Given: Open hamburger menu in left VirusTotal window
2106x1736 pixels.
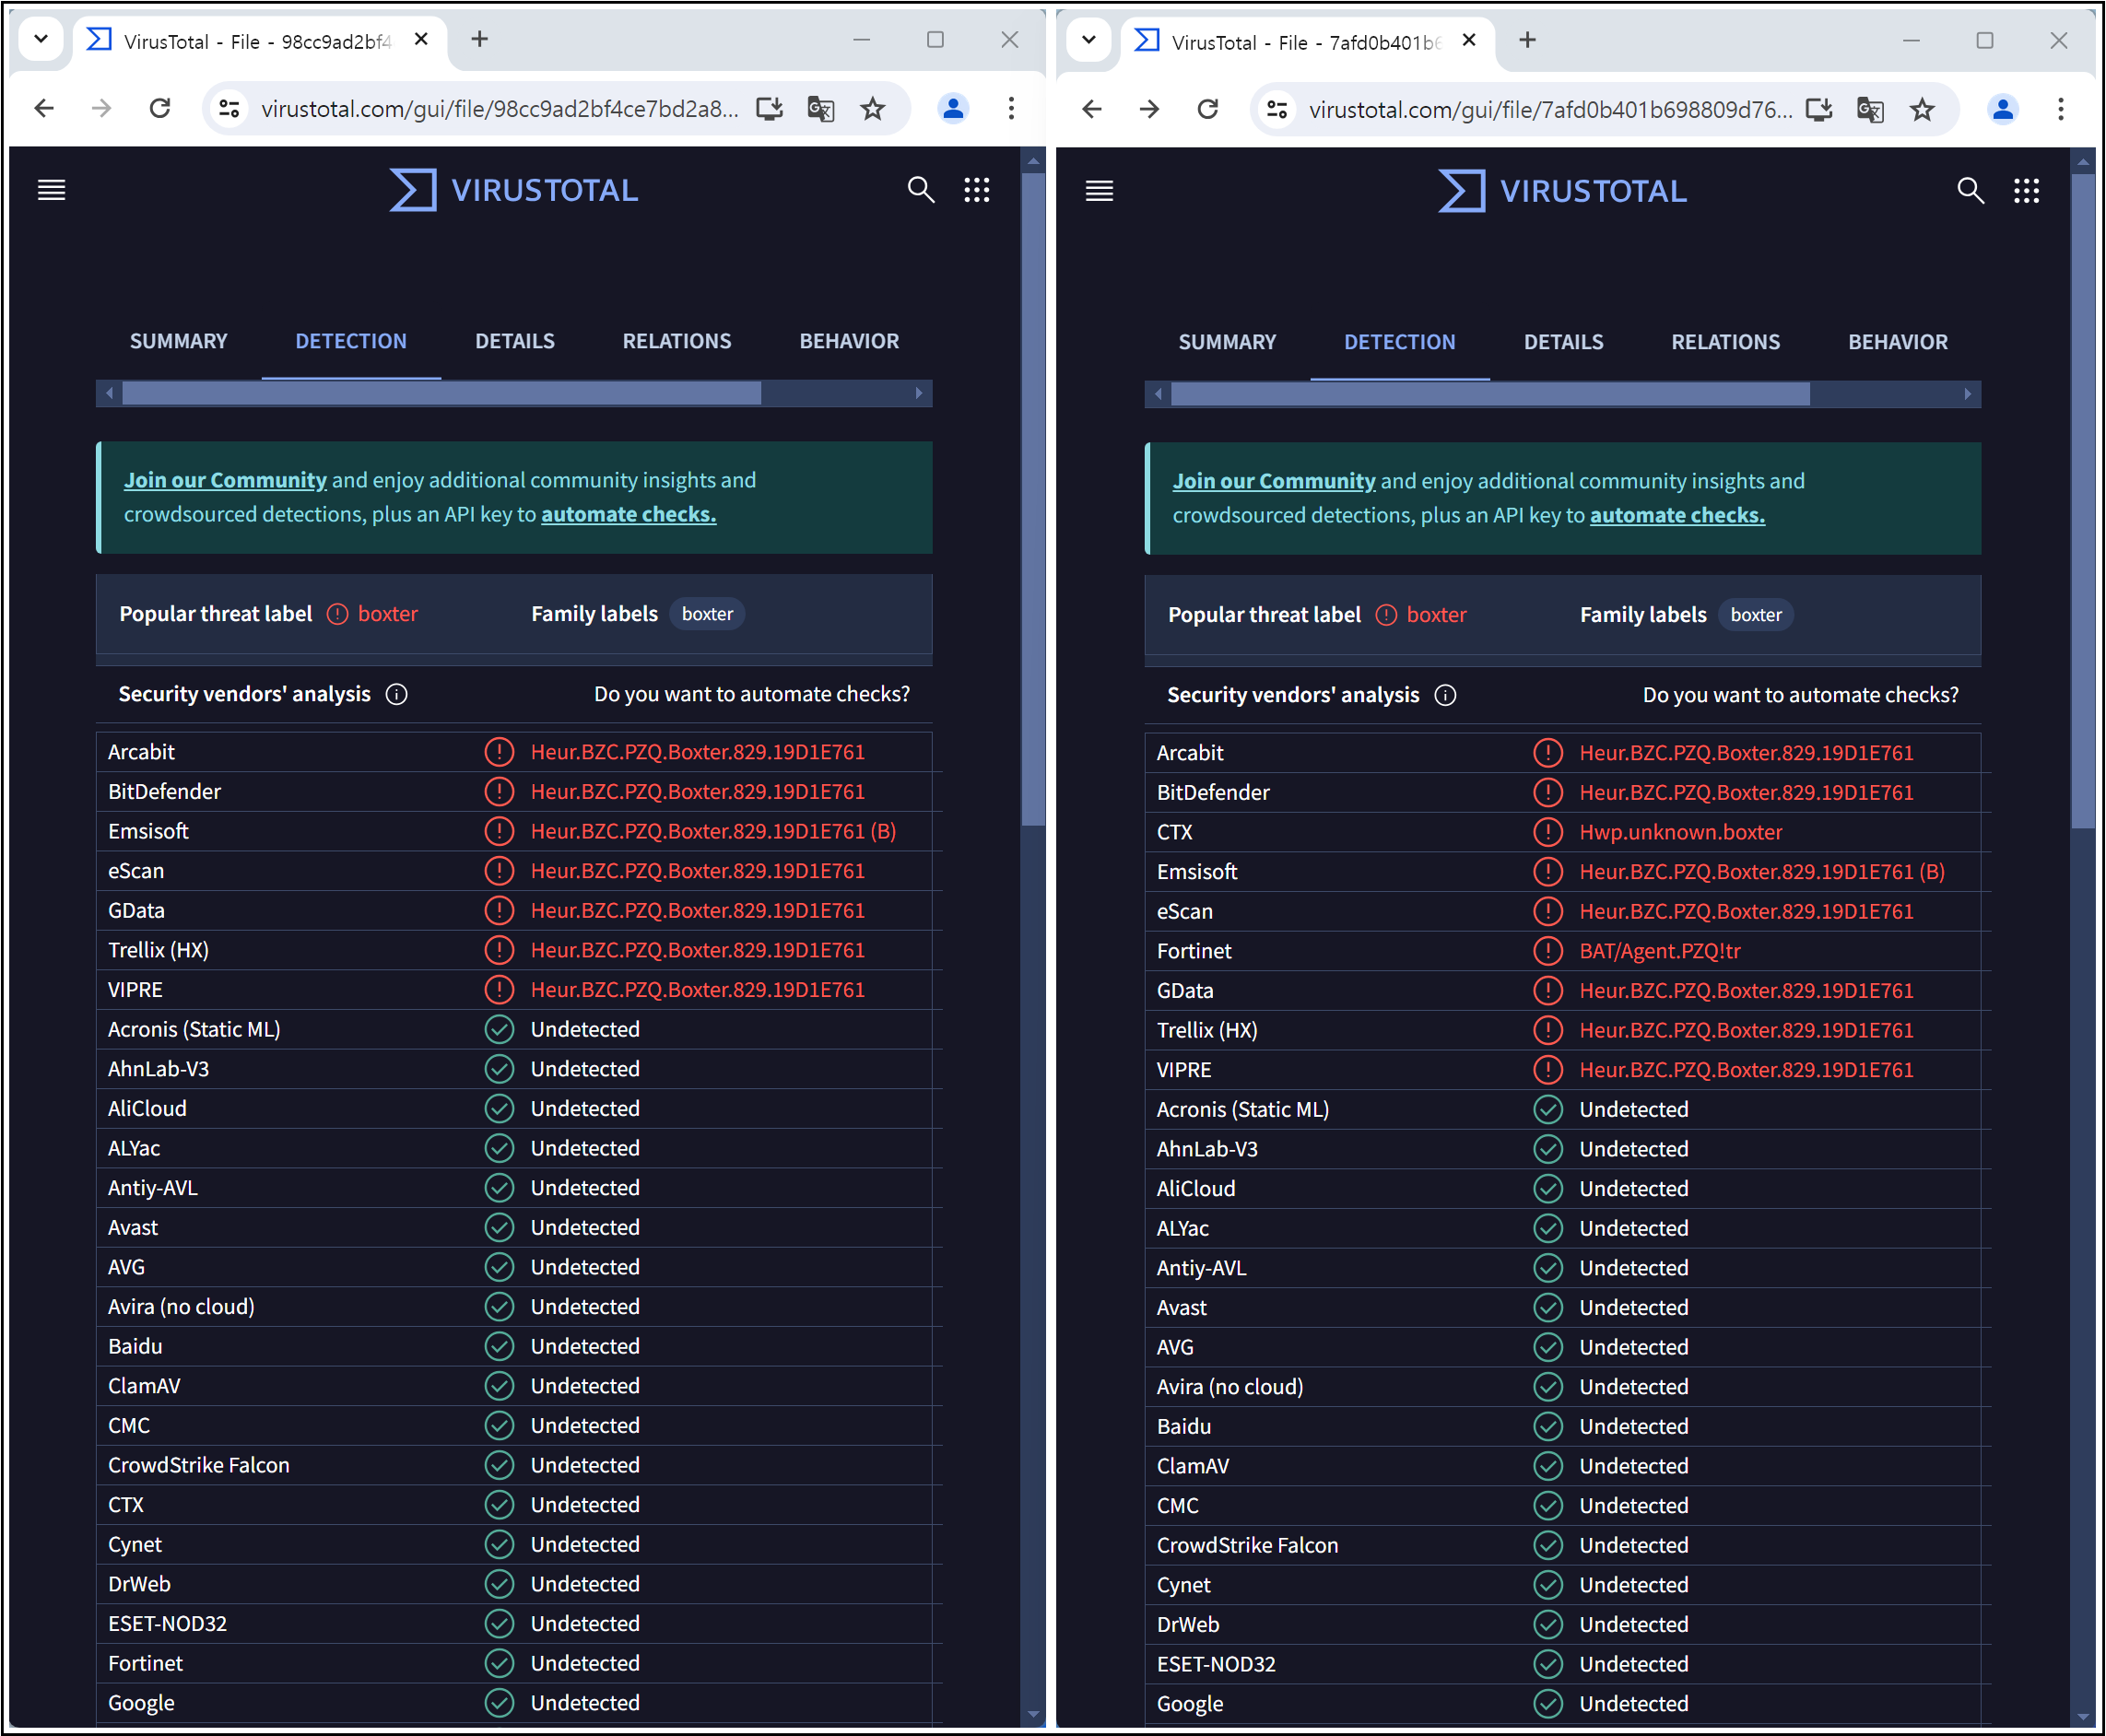Looking at the screenshot, I should click(51, 190).
